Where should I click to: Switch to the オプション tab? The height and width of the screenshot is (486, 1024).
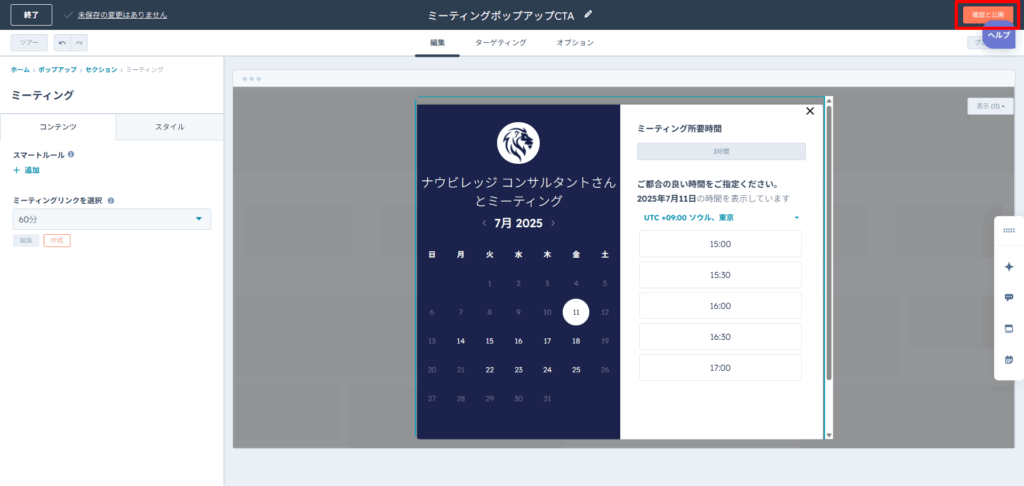coord(575,42)
